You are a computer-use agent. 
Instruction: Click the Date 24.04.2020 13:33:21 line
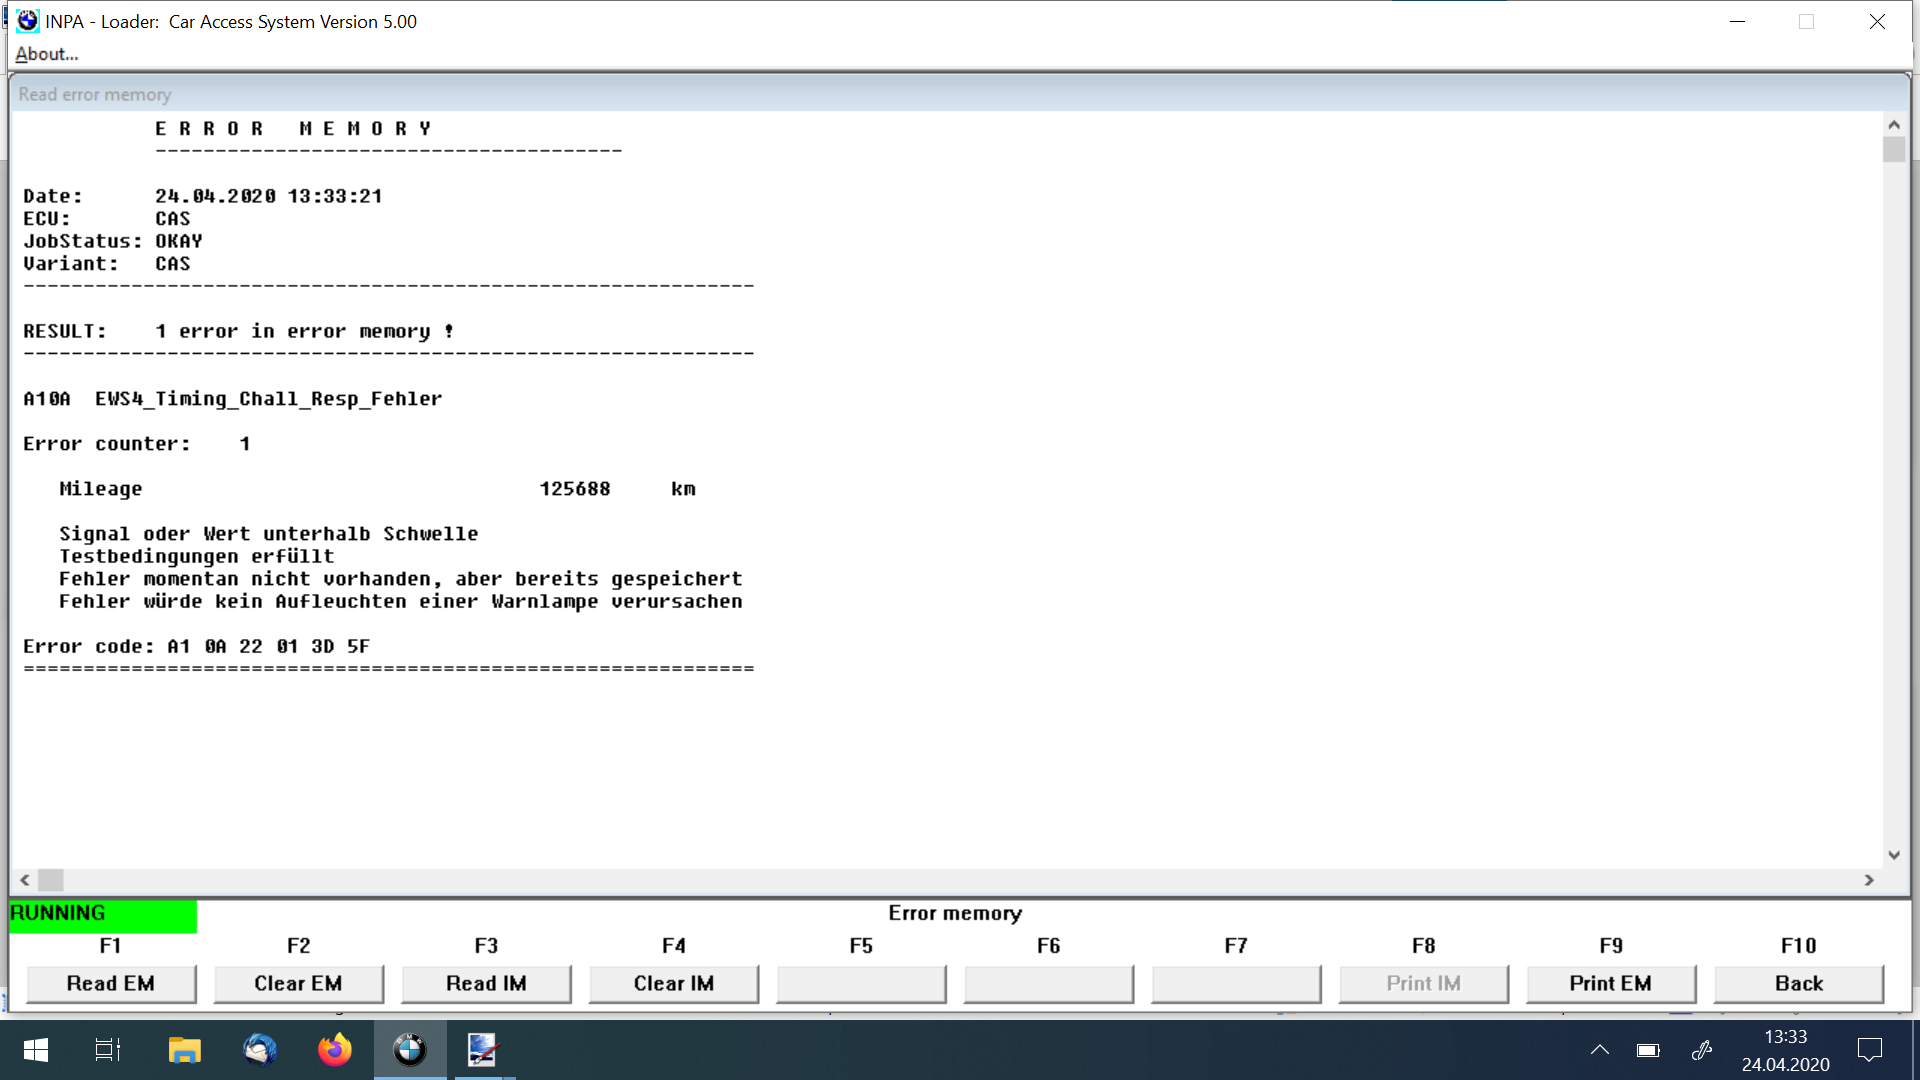click(203, 196)
